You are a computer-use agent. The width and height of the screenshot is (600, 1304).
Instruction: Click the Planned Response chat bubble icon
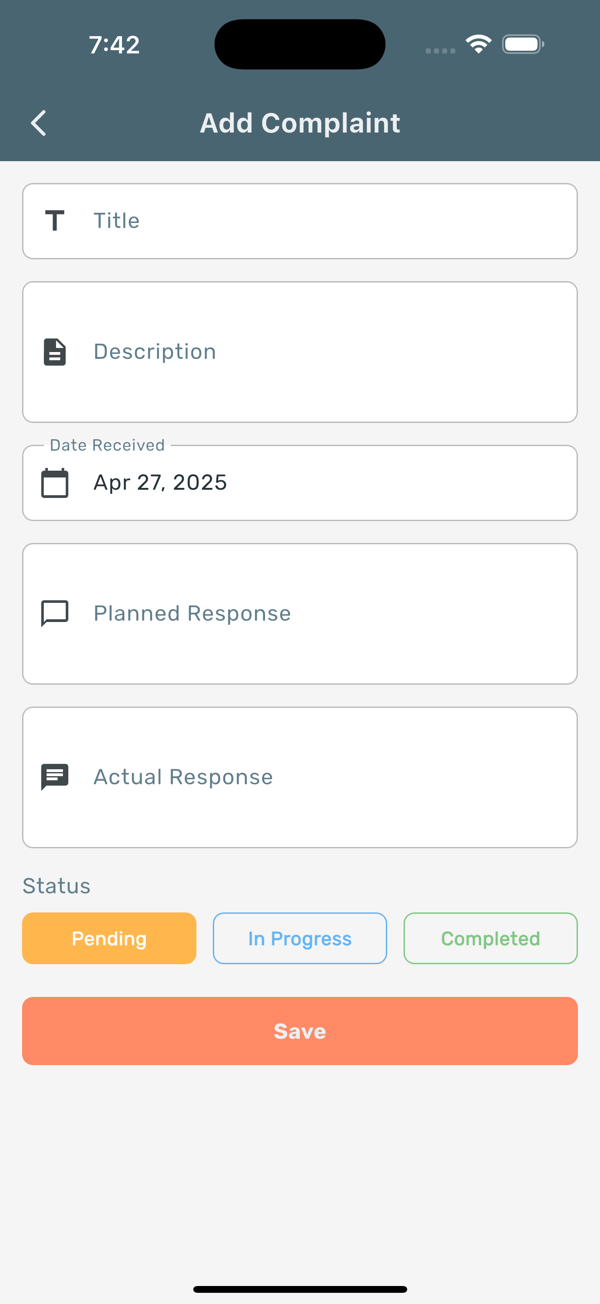point(55,614)
